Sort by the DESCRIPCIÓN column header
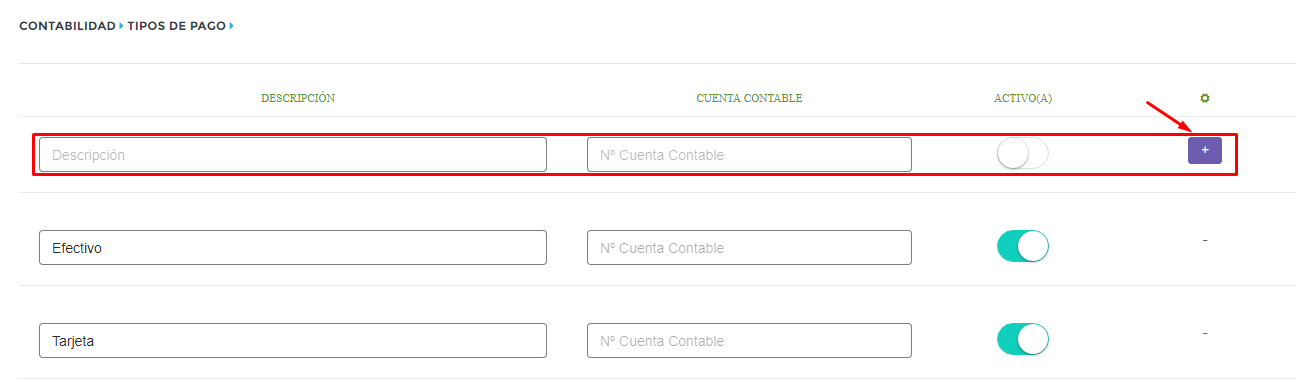 click(298, 98)
